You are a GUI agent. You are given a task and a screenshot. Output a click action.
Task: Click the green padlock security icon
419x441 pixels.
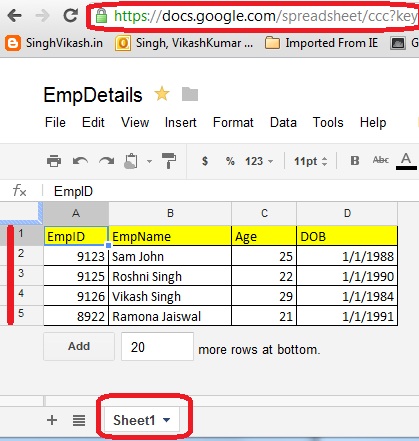tap(101, 16)
